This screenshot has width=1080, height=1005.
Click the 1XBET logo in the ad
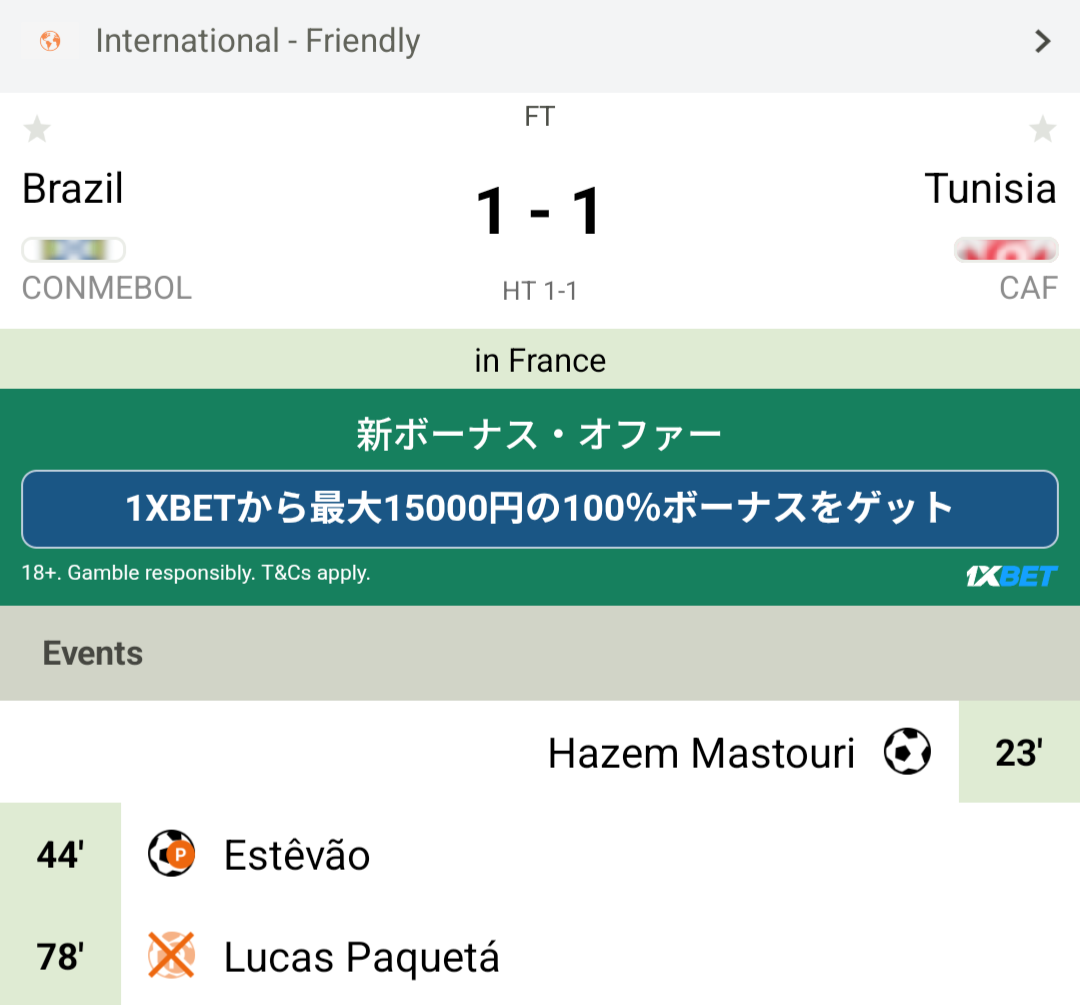(x=1011, y=576)
